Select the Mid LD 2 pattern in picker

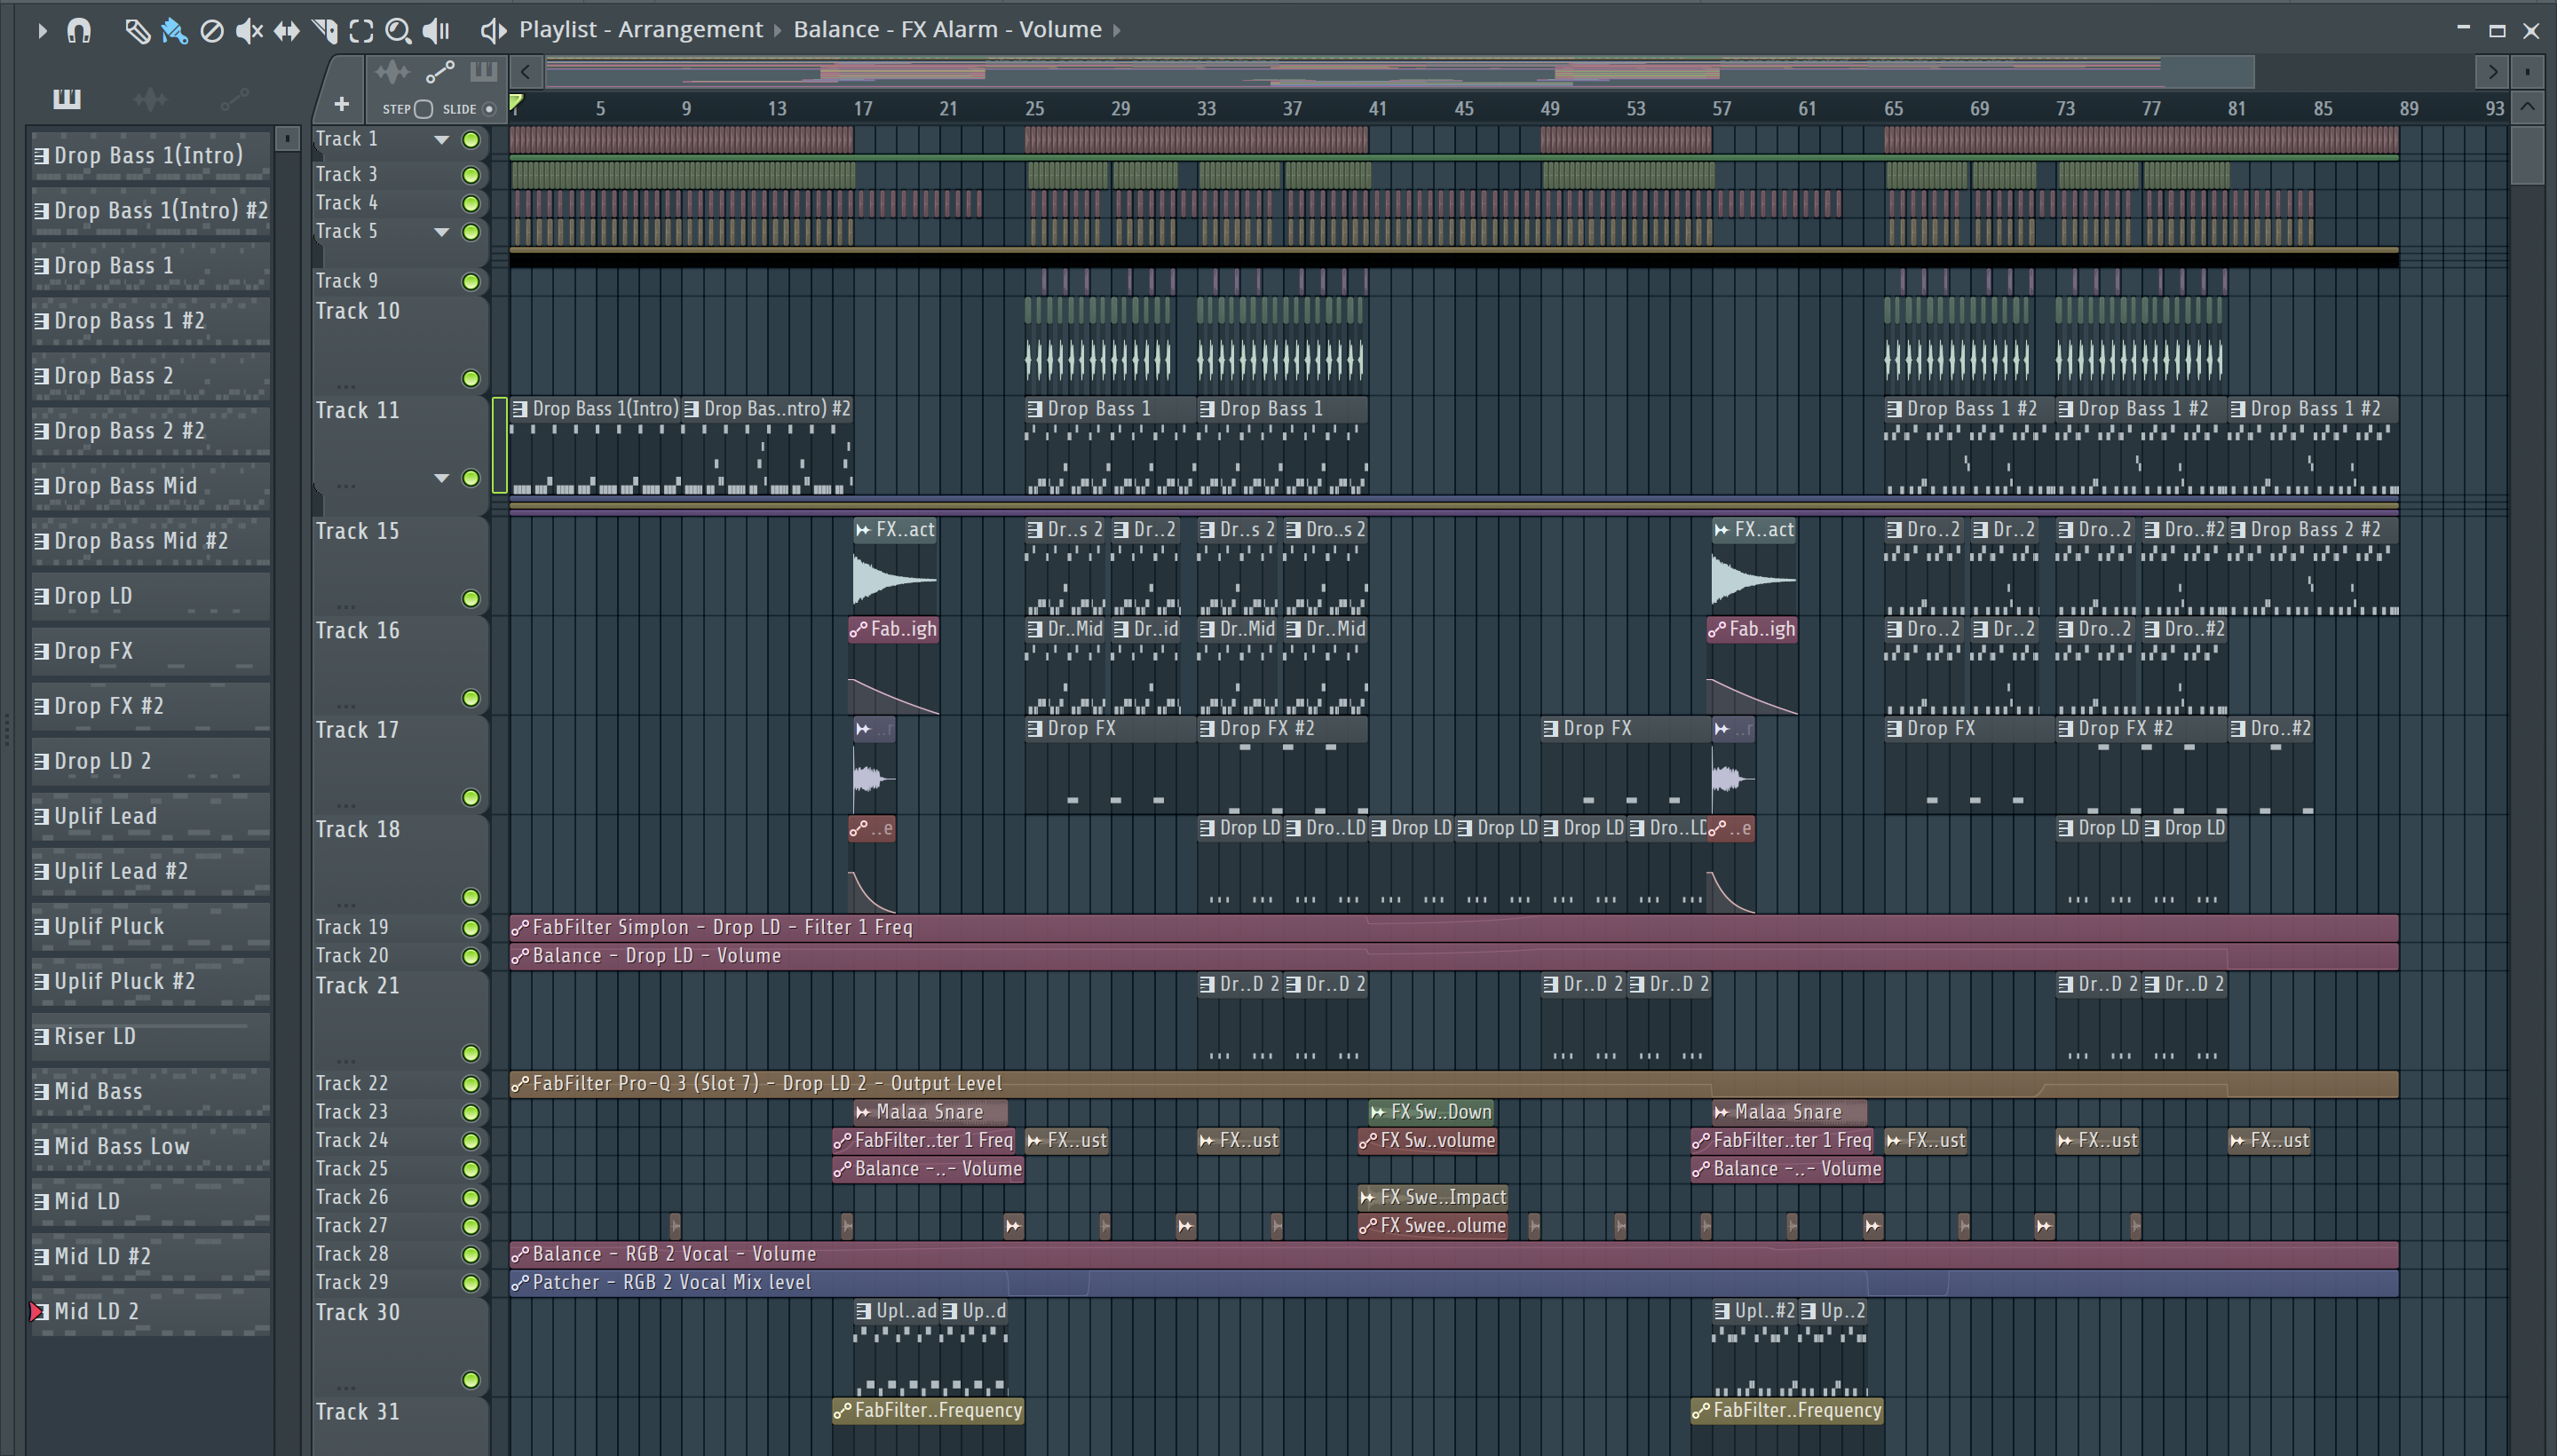click(151, 1311)
